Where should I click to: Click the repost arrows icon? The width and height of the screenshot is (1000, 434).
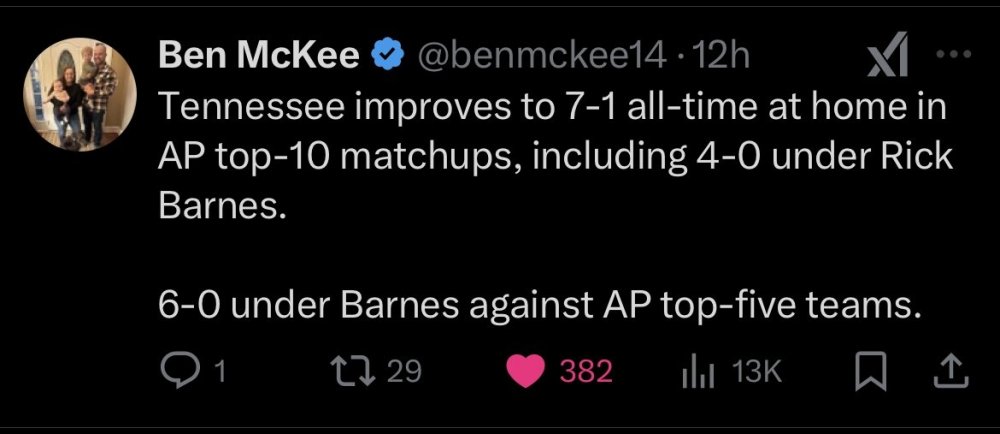357,371
